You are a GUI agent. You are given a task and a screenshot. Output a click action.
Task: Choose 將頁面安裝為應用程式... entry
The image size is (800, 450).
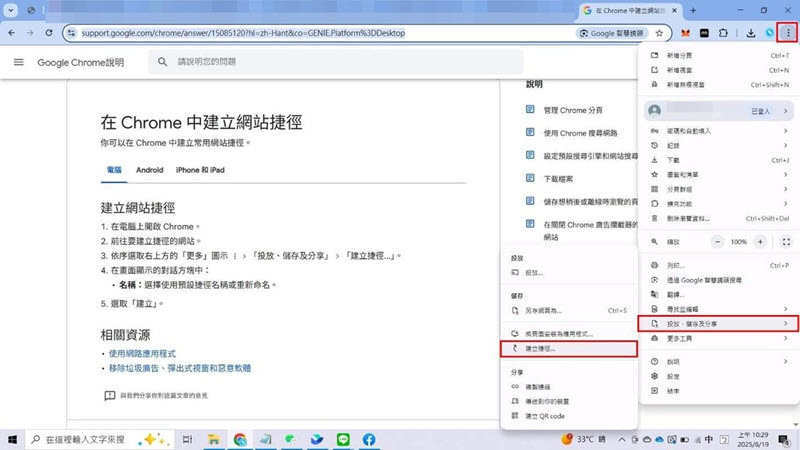point(569,334)
